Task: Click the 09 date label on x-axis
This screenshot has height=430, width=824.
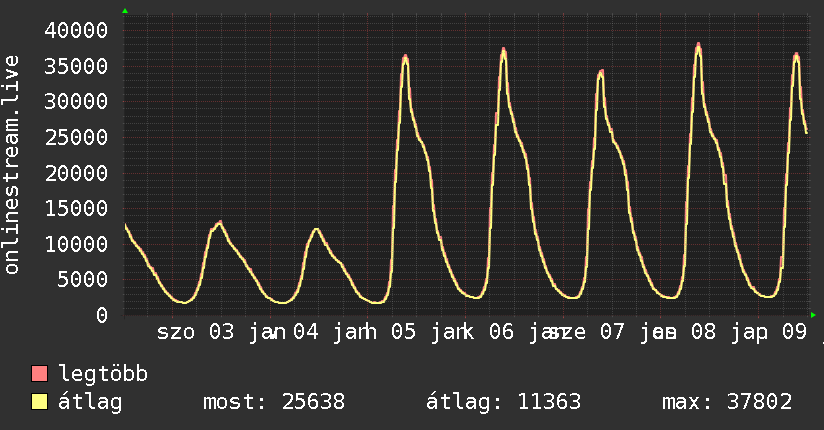Action: 794,332
